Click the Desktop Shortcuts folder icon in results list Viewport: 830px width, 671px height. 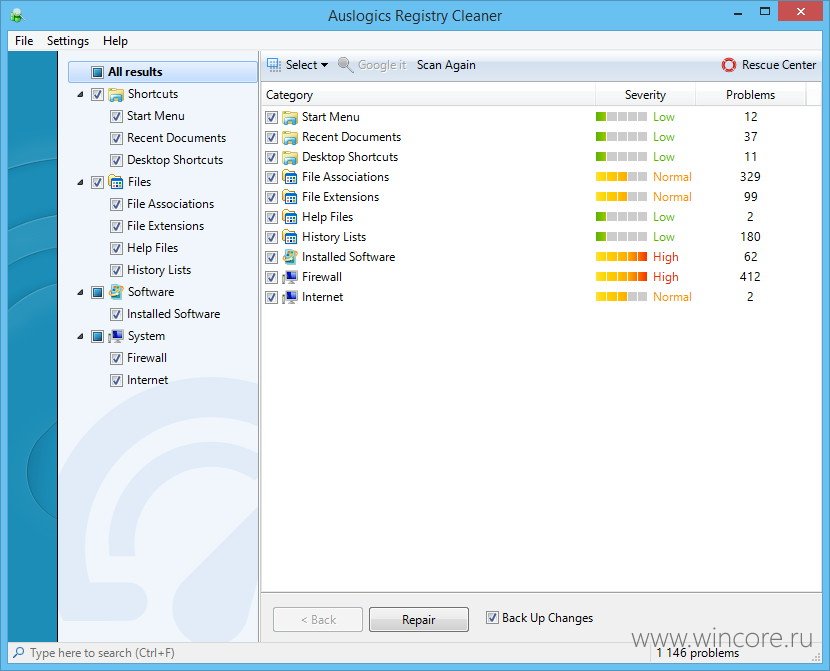coord(290,157)
